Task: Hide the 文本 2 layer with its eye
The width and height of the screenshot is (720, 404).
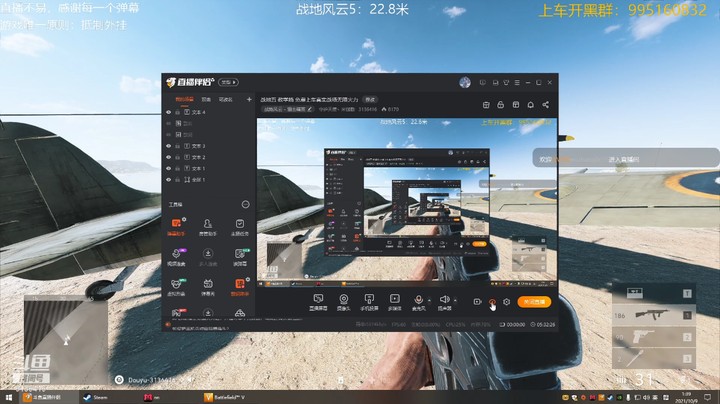Action: 169,157
